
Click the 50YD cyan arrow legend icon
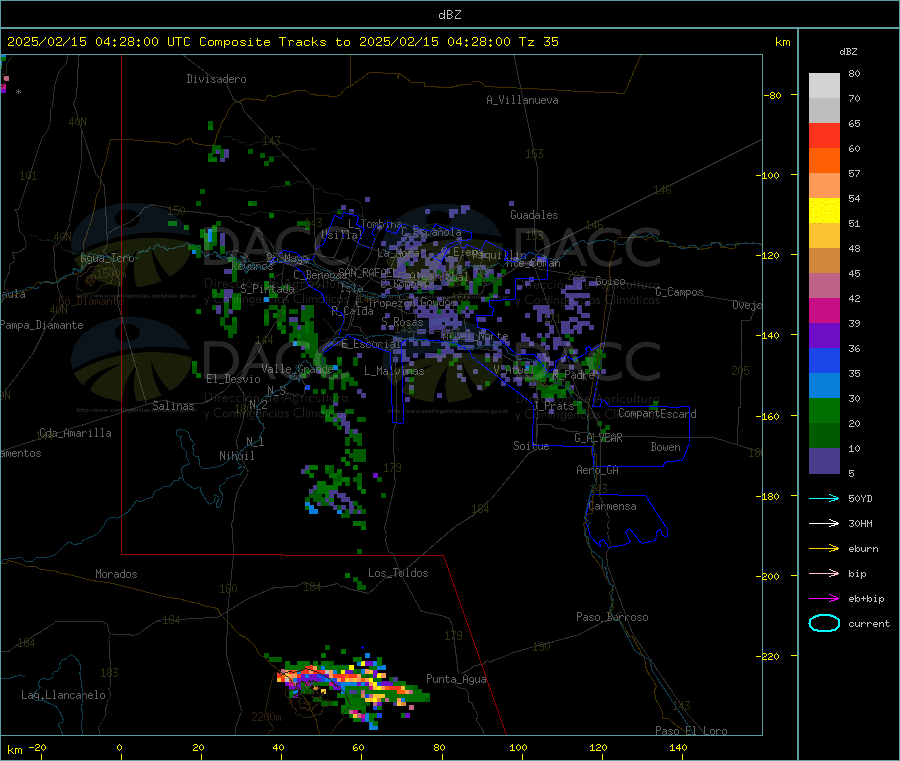tap(824, 498)
